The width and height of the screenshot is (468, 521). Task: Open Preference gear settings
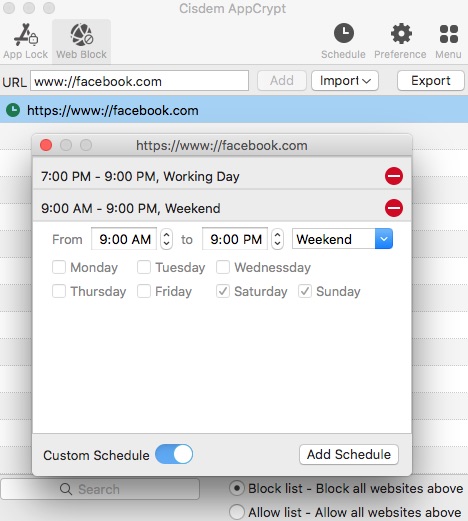(401, 33)
